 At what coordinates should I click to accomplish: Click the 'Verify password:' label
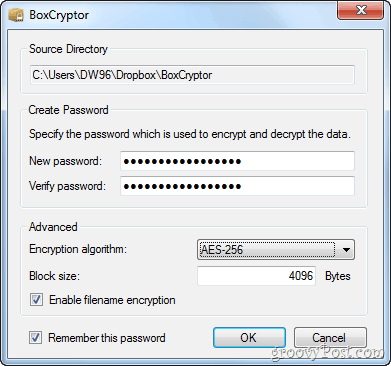67,186
